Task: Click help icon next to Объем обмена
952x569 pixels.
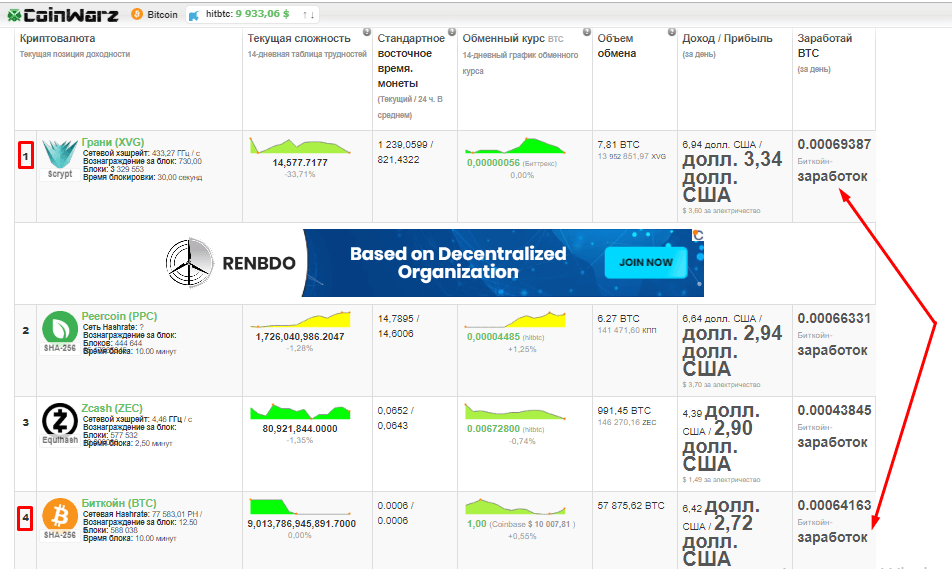Action: coord(672,32)
